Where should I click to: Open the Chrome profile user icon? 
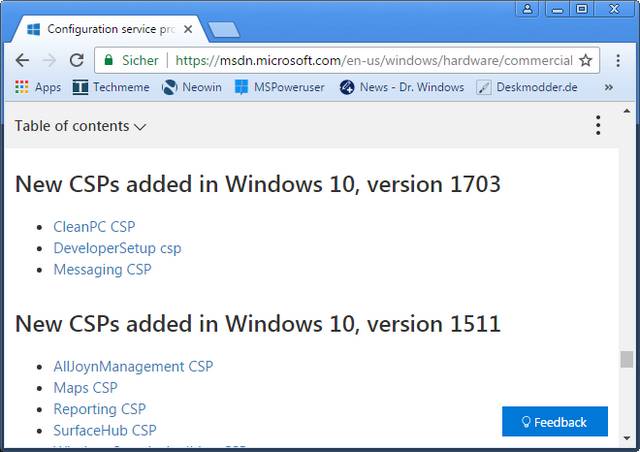coord(527,9)
